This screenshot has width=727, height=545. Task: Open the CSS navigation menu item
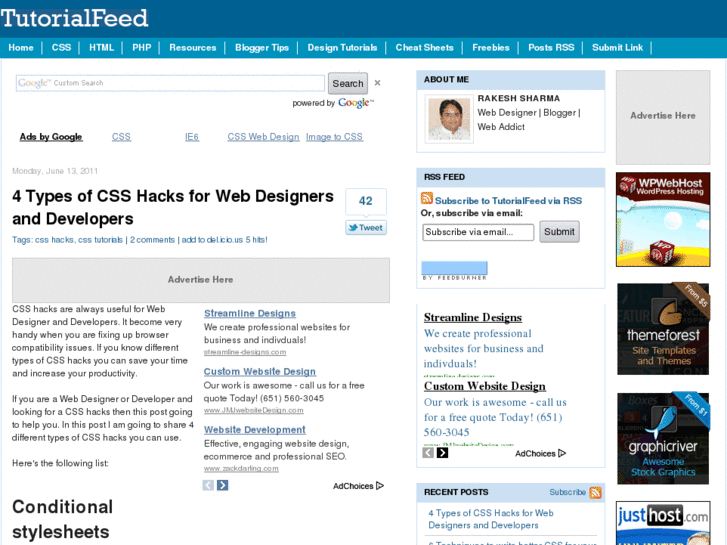click(61, 48)
